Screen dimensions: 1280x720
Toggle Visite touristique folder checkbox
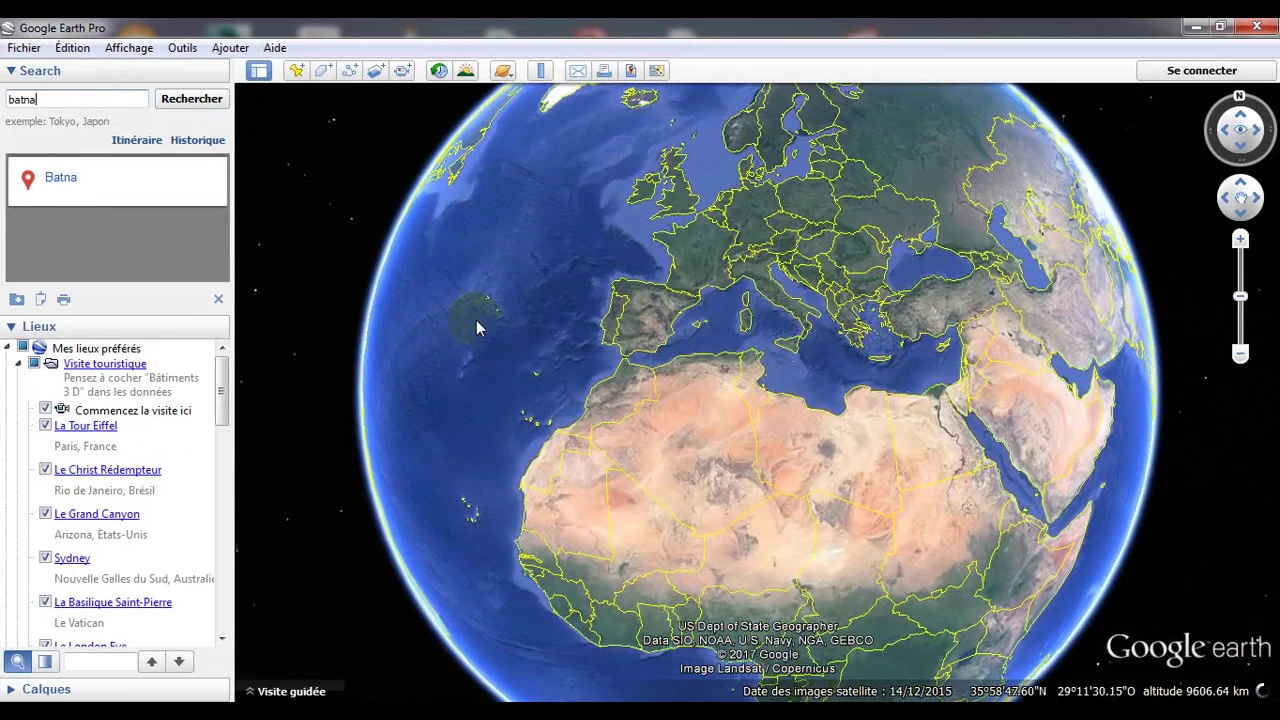pyautogui.click(x=34, y=363)
